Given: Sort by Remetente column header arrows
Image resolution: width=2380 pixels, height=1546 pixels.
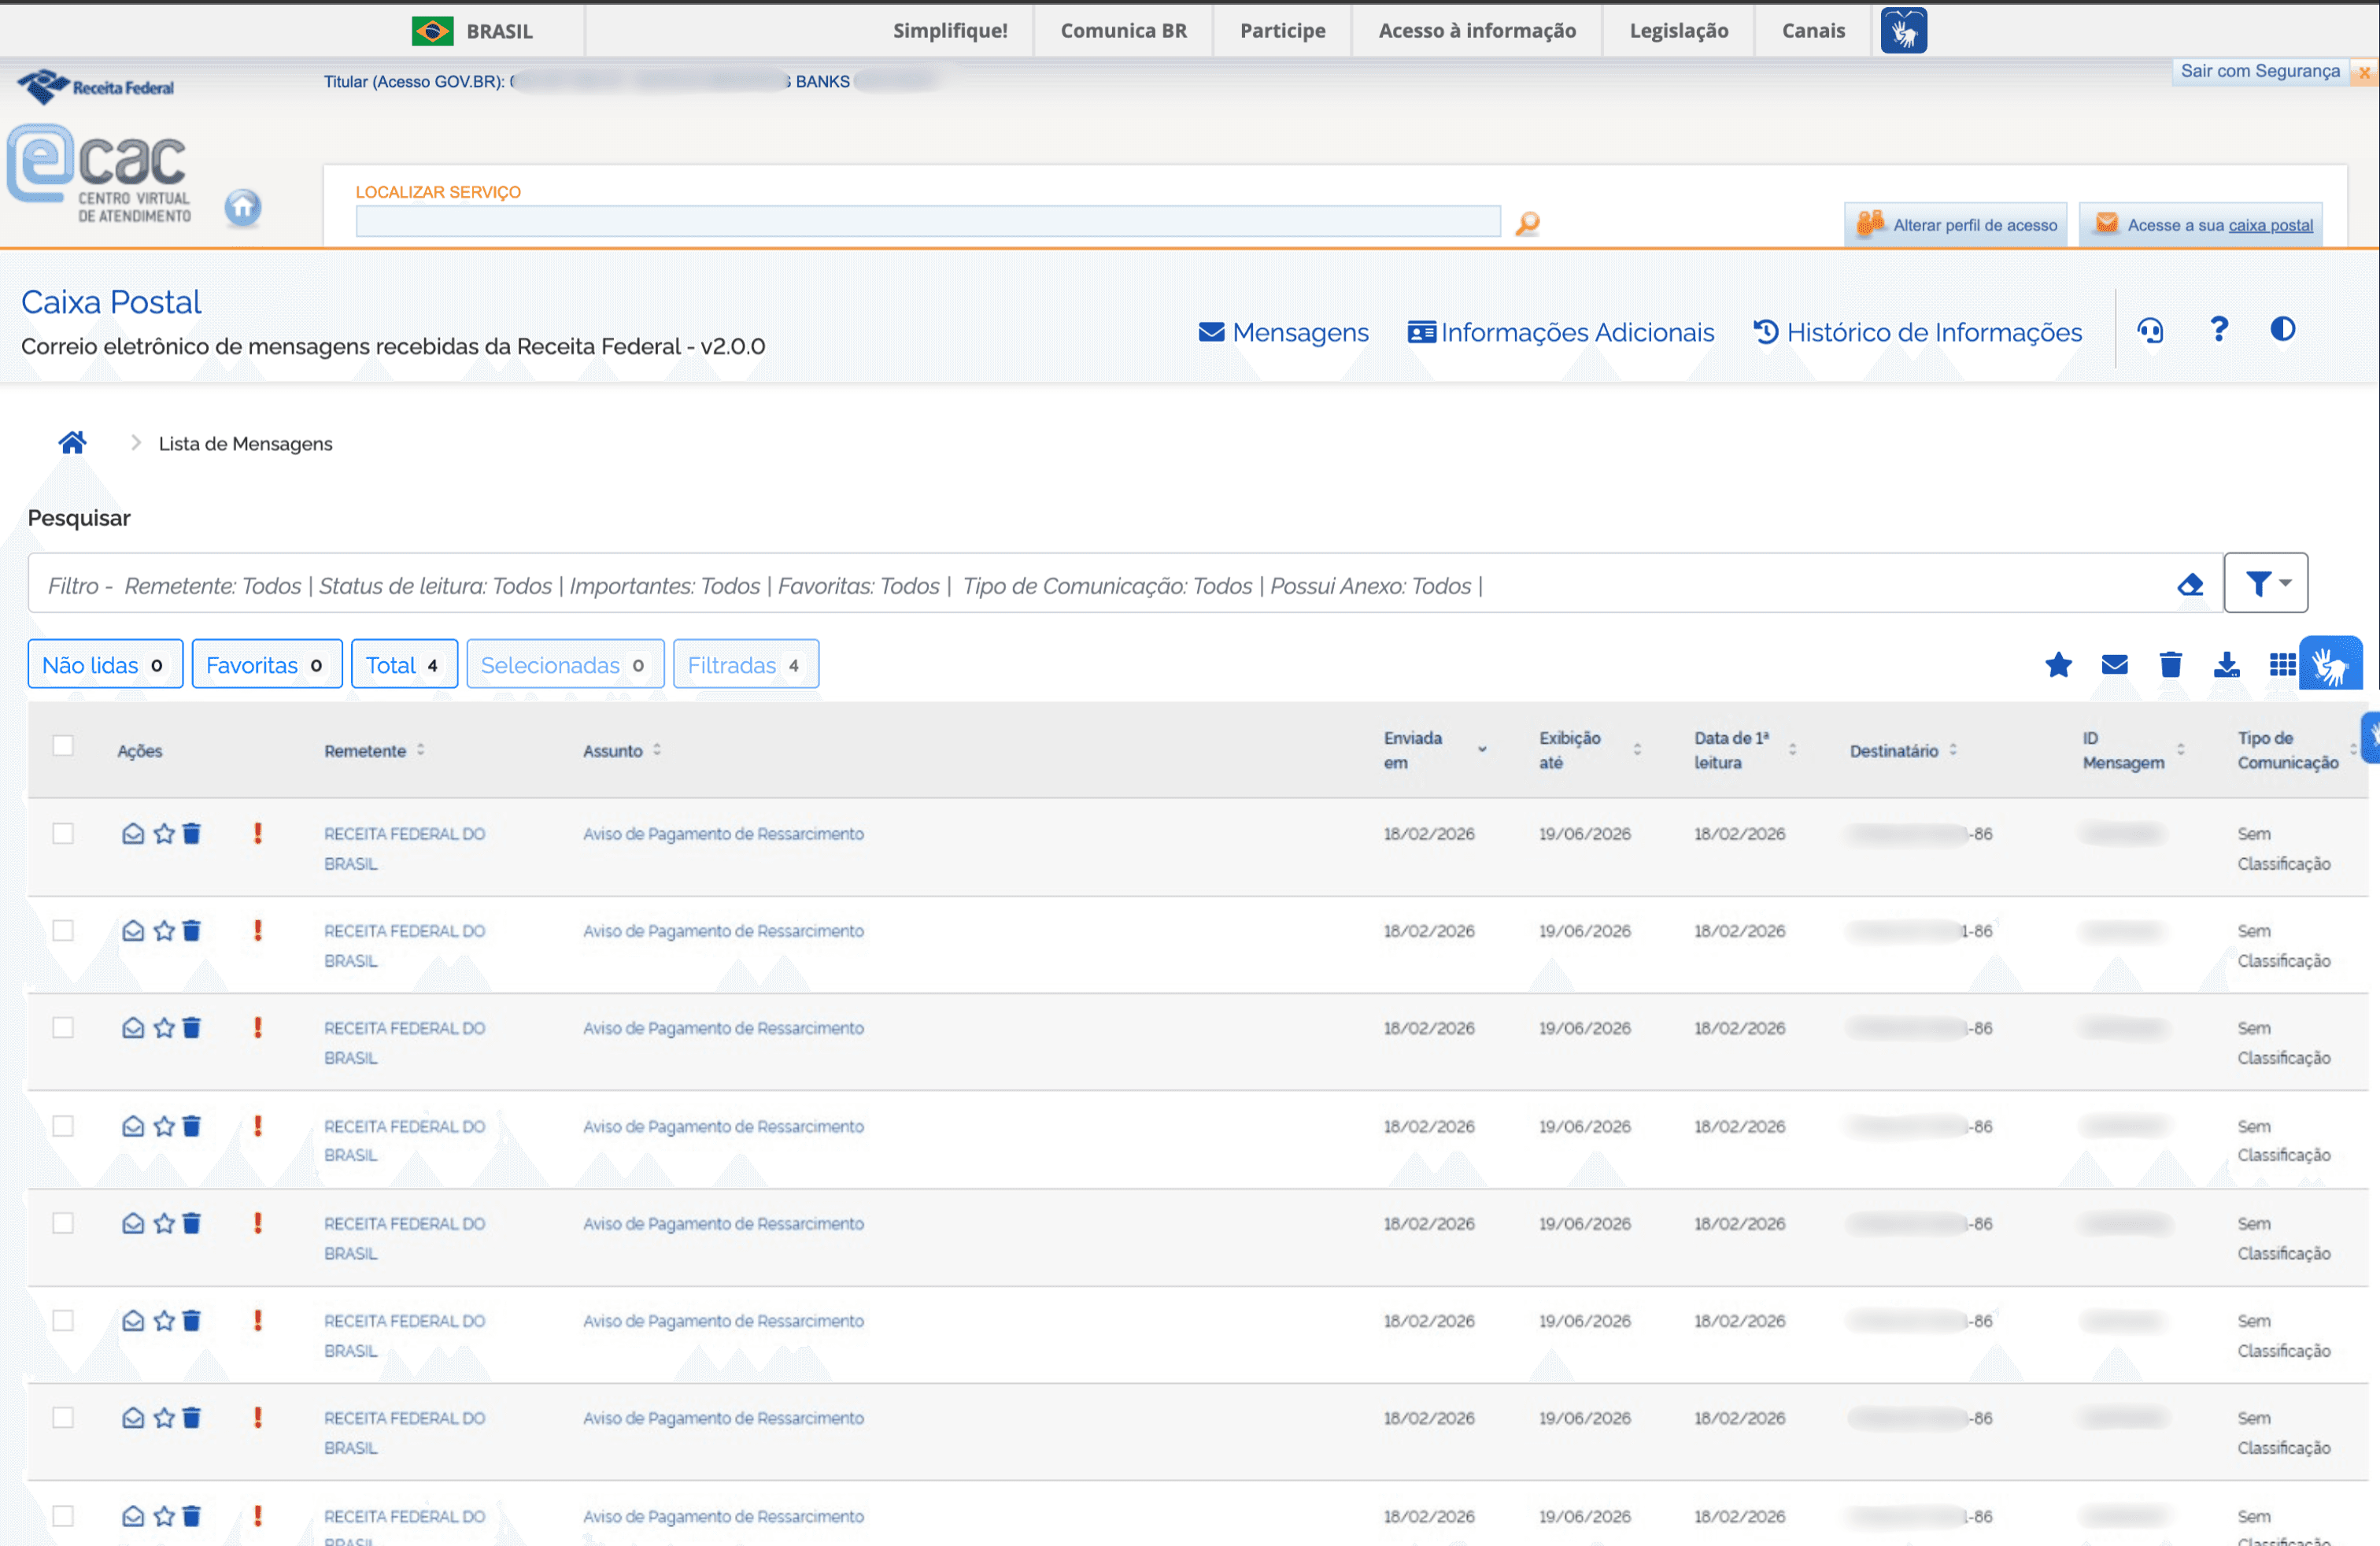Looking at the screenshot, I should [x=421, y=750].
